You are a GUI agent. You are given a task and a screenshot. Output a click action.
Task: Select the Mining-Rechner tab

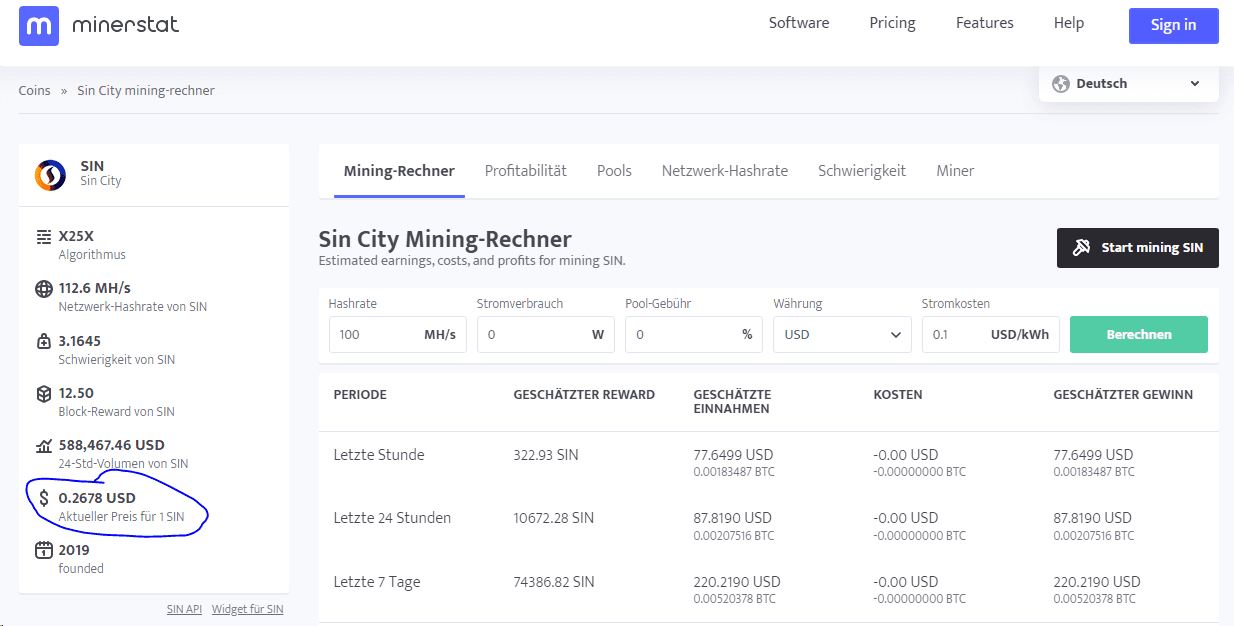pyautogui.click(x=399, y=171)
